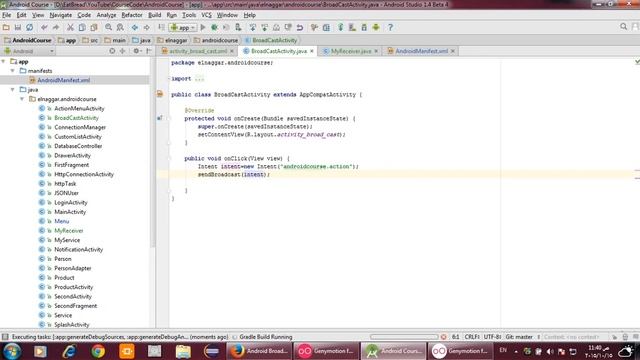Open project panel settings gear dropdown
This screenshot has width=640, height=360.
(x=137, y=51)
